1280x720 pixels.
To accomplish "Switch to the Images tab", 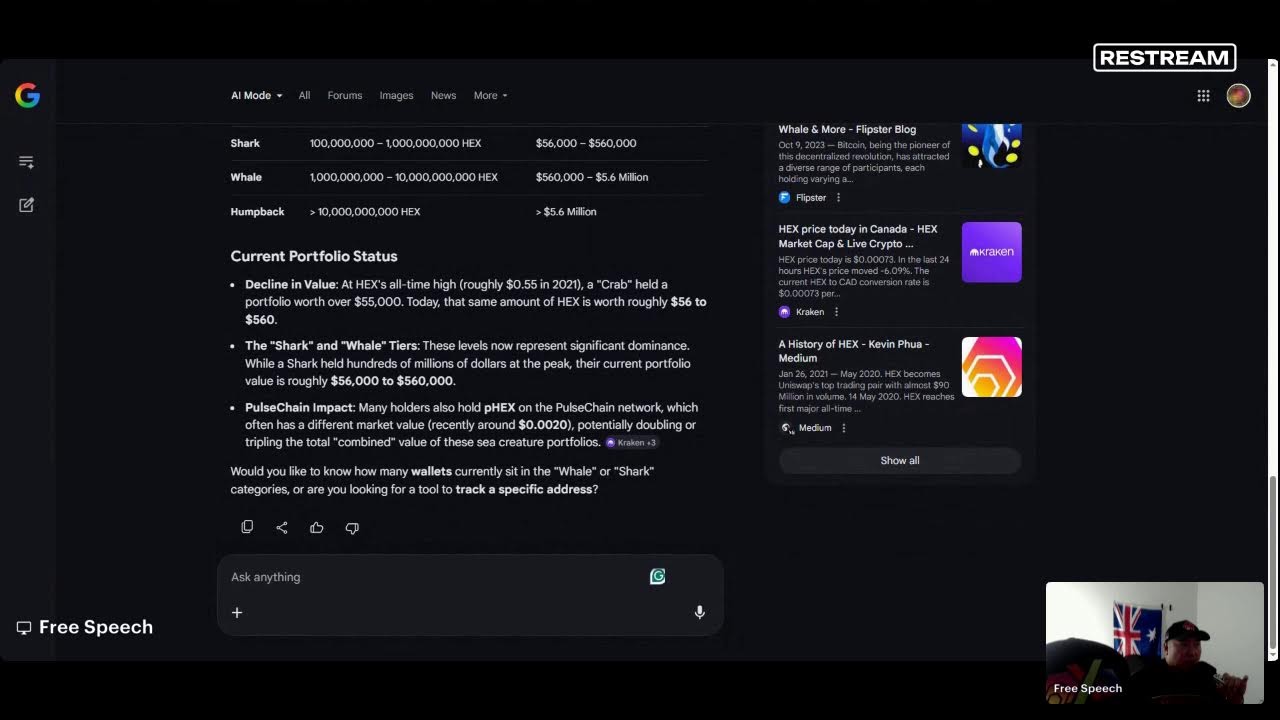I will [x=396, y=95].
